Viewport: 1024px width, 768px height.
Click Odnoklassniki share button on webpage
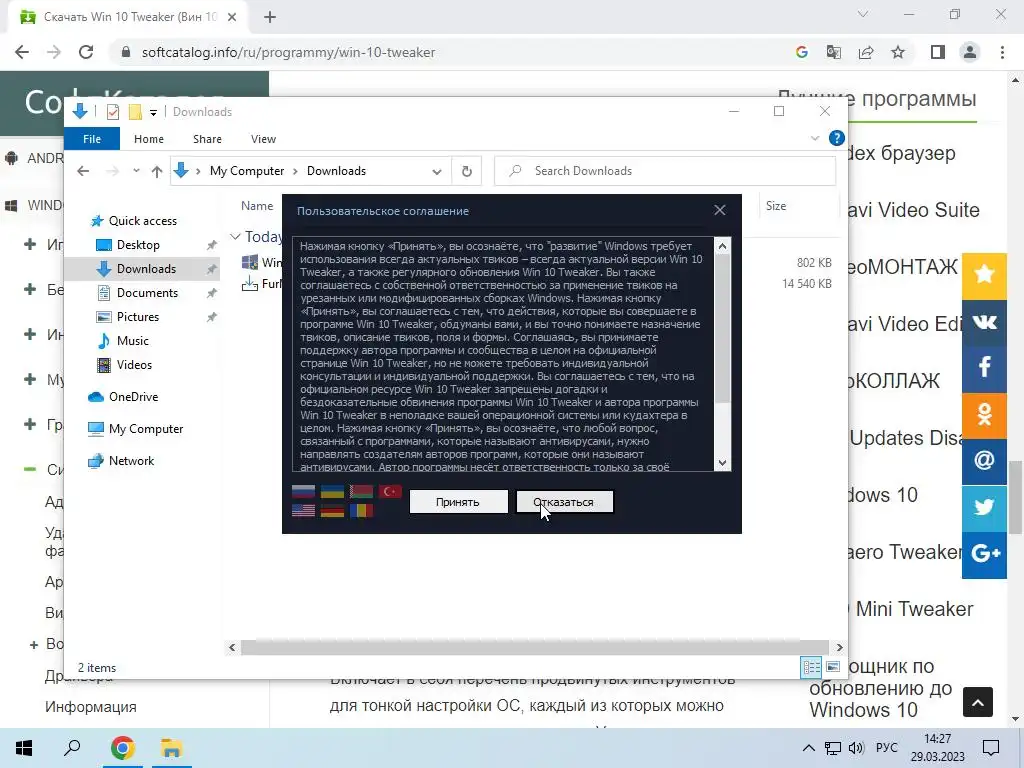[984, 415]
